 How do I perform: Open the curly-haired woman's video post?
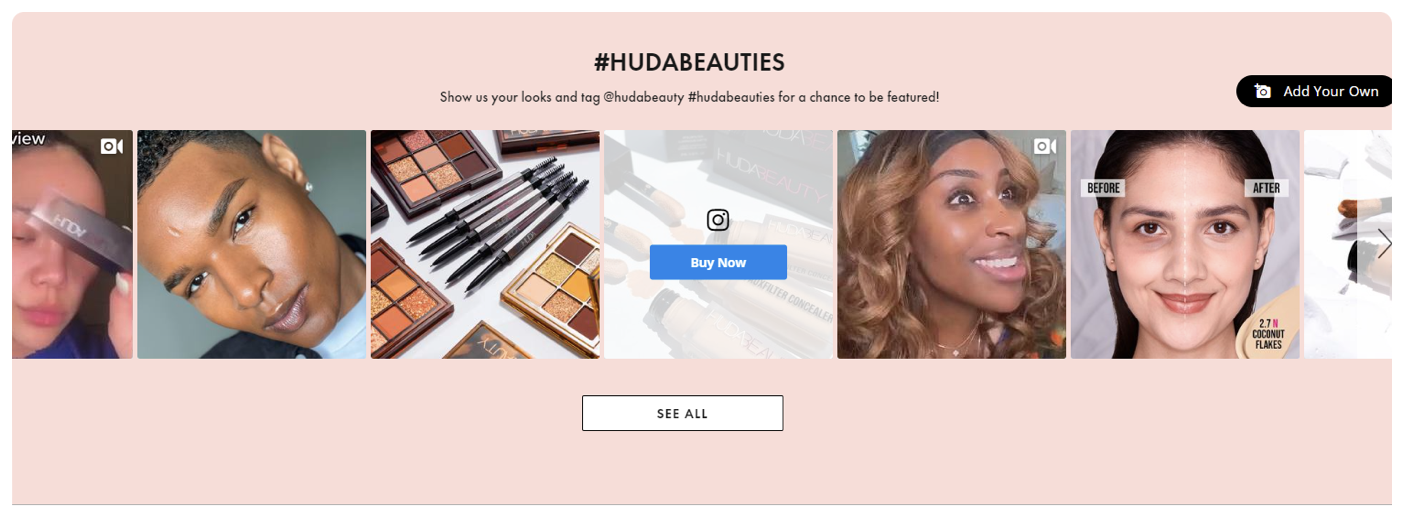click(952, 244)
